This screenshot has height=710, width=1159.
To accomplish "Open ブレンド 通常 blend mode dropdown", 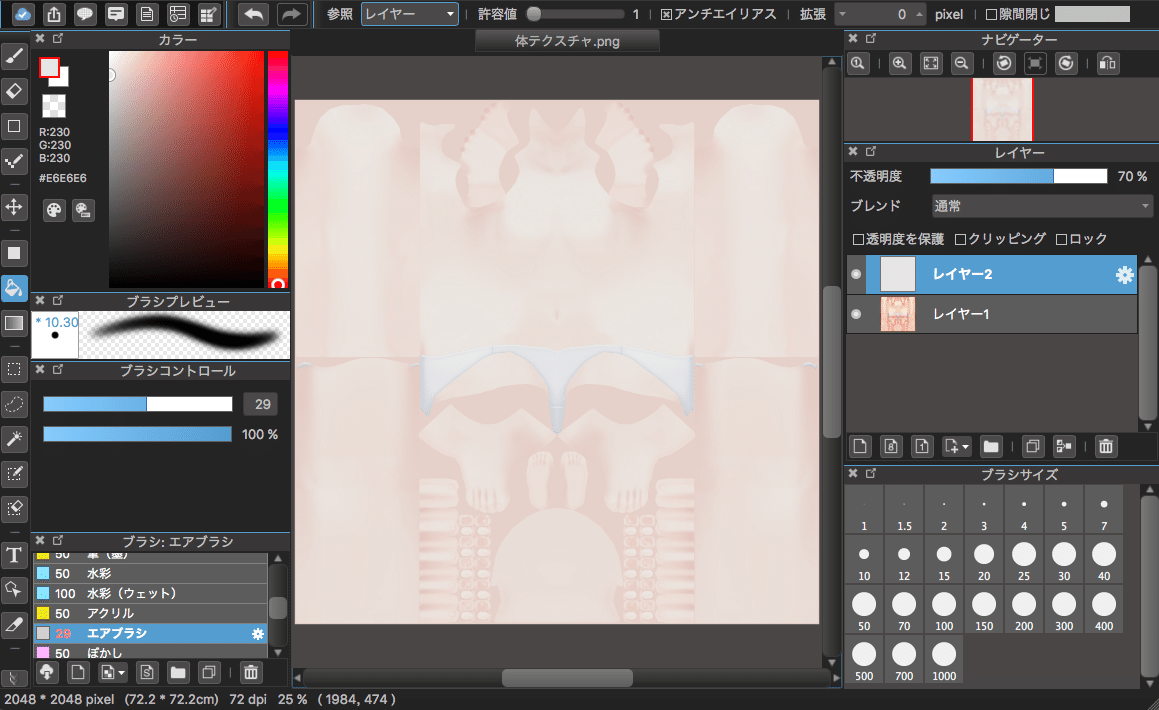I will click(x=1041, y=206).
